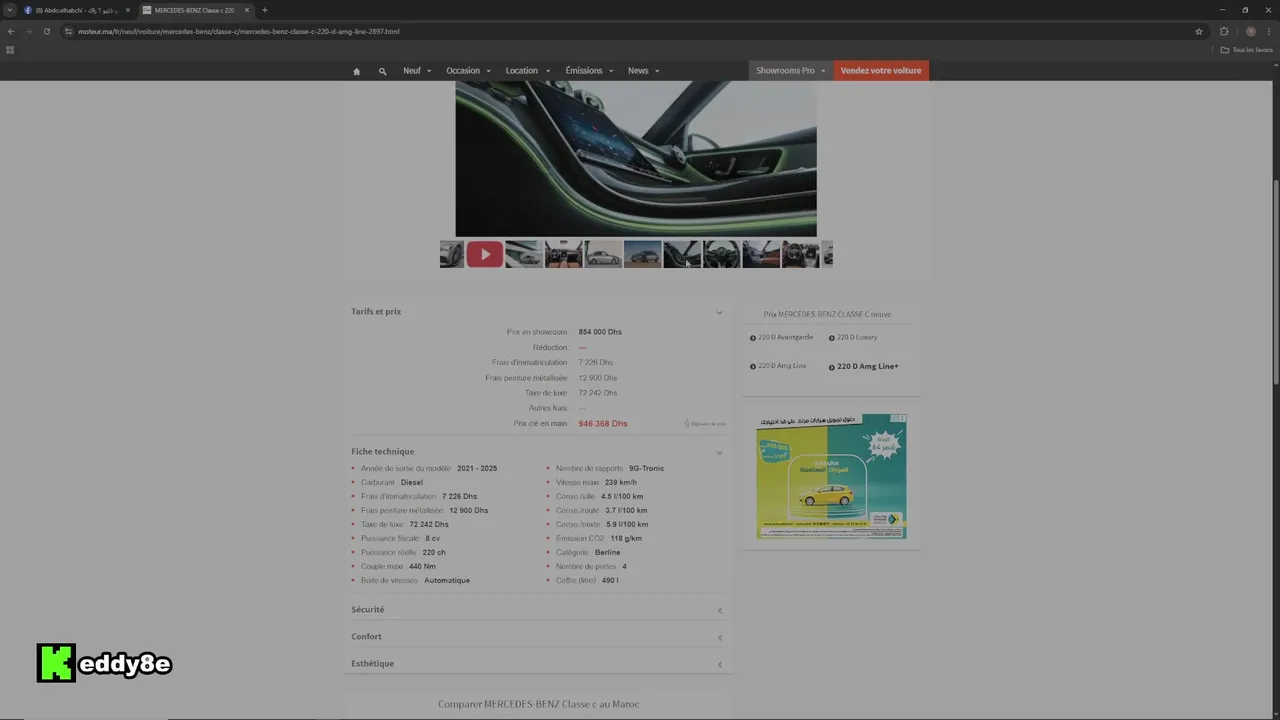Viewport: 1280px width, 720px height.
Task: Play the video thumbnail in gallery
Action: pyautogui.click(x=484, y=254)
